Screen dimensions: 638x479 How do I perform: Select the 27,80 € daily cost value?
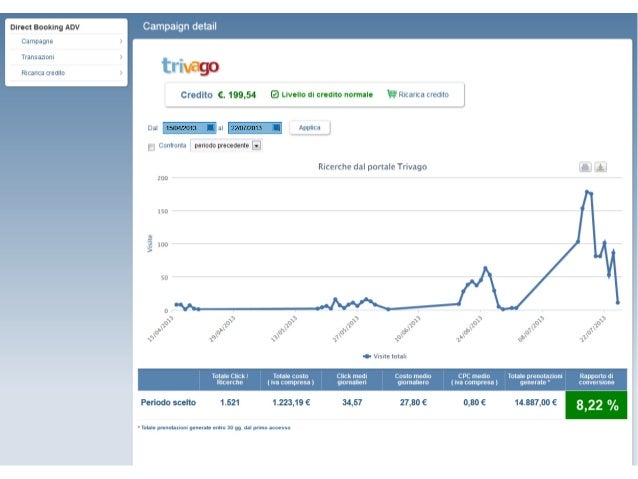pos(413,402)
